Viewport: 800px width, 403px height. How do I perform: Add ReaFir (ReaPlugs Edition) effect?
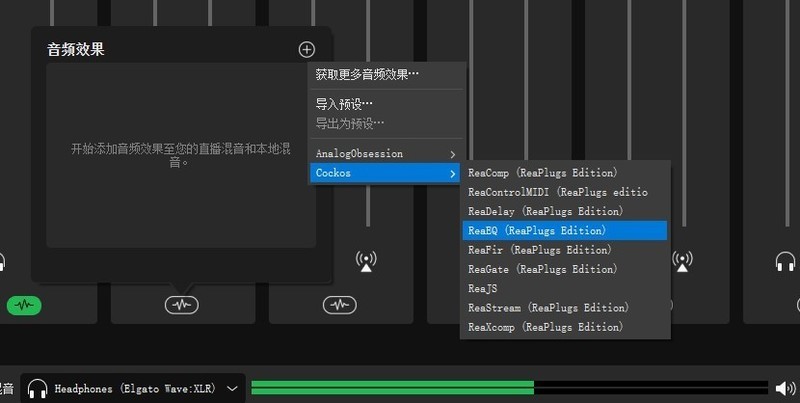click(x=565, y=250)
